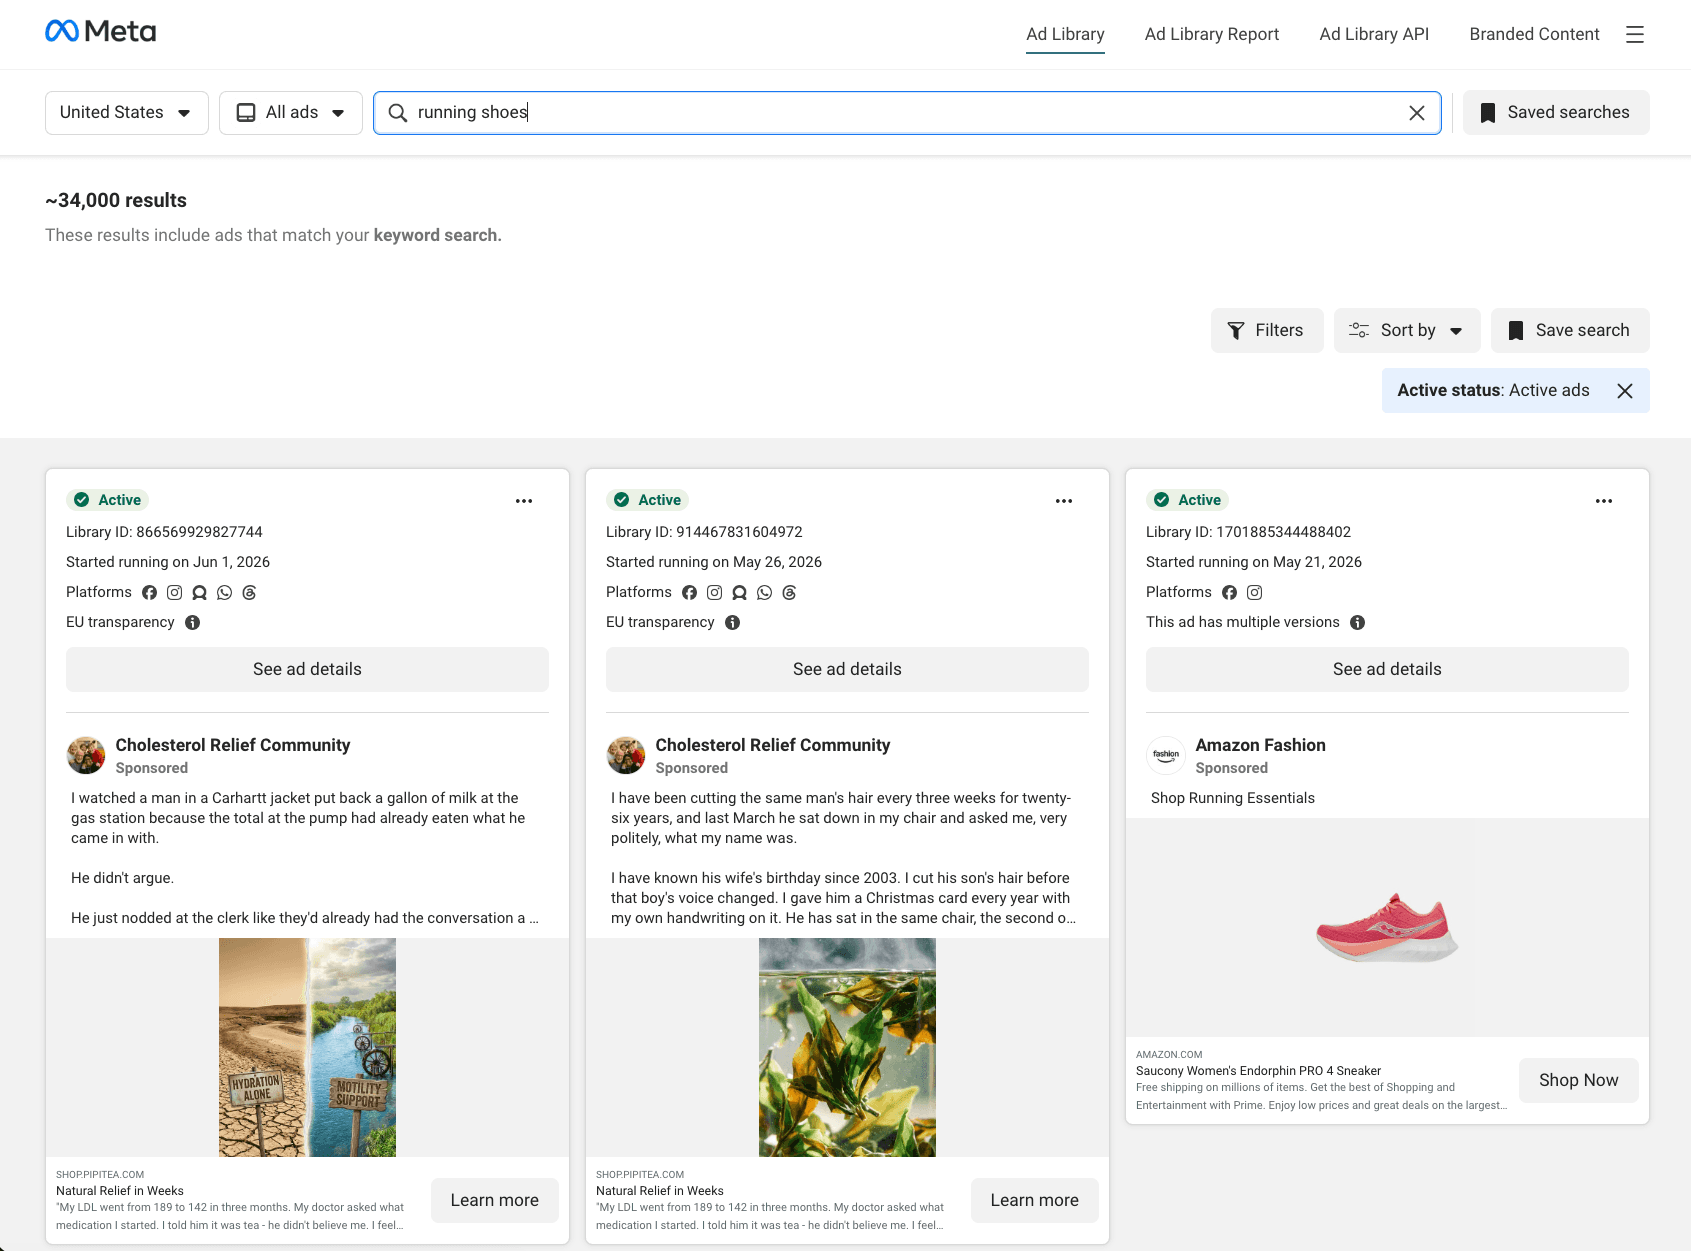Click the Meta logo

(x=100, y=32)
